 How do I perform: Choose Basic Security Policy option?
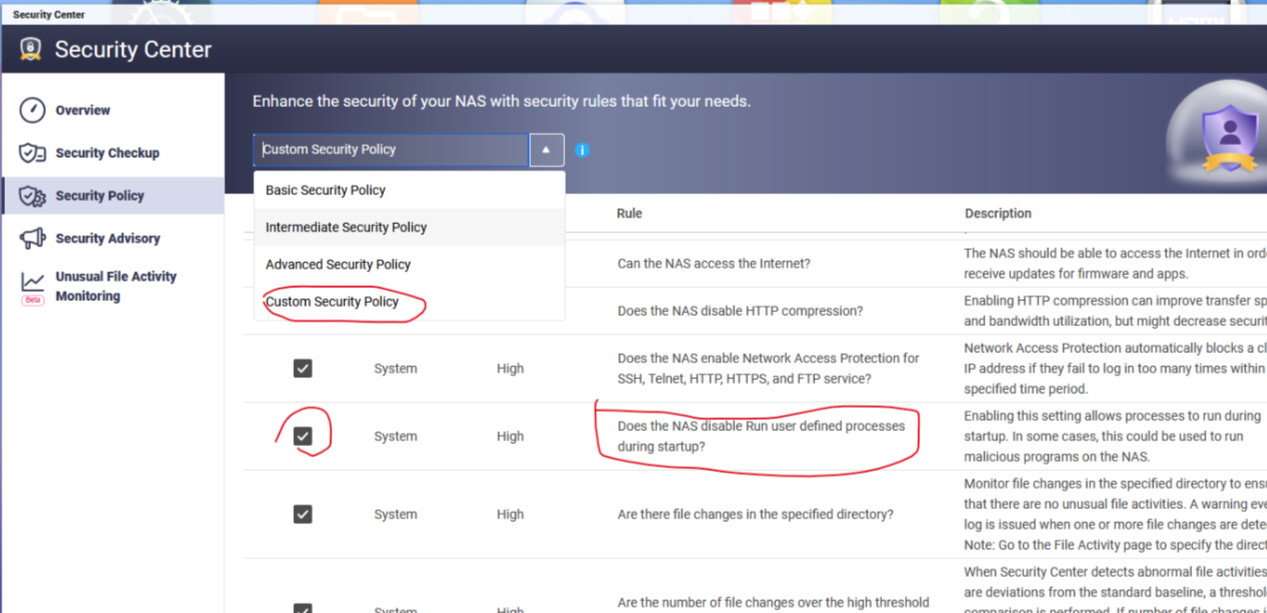point(409,190)
